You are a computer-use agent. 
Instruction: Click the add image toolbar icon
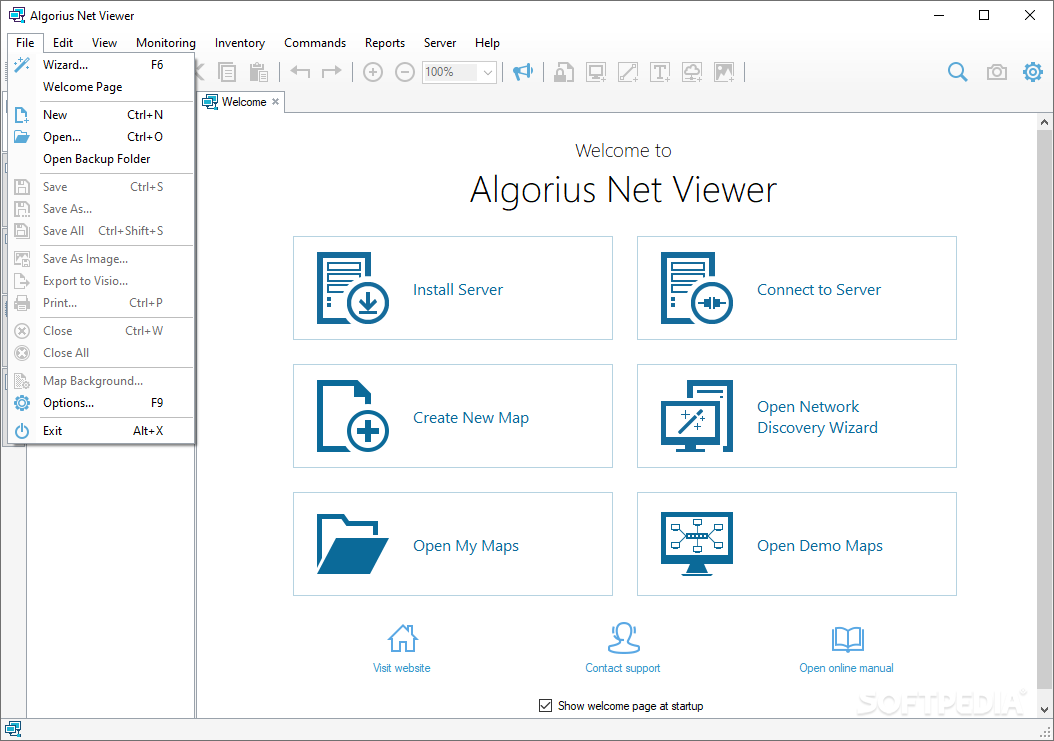(724, 72)
